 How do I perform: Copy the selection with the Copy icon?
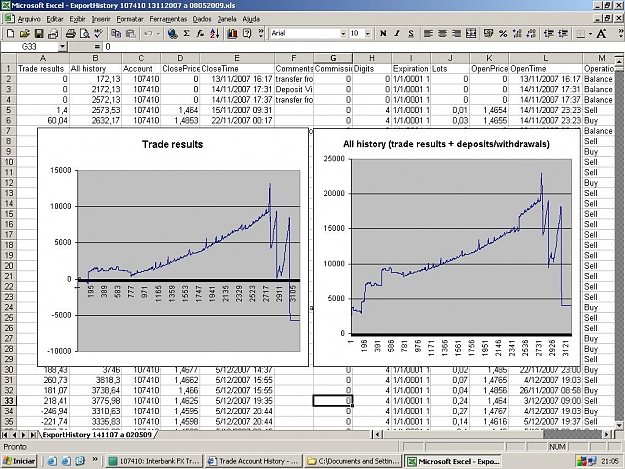coord(116,34)
